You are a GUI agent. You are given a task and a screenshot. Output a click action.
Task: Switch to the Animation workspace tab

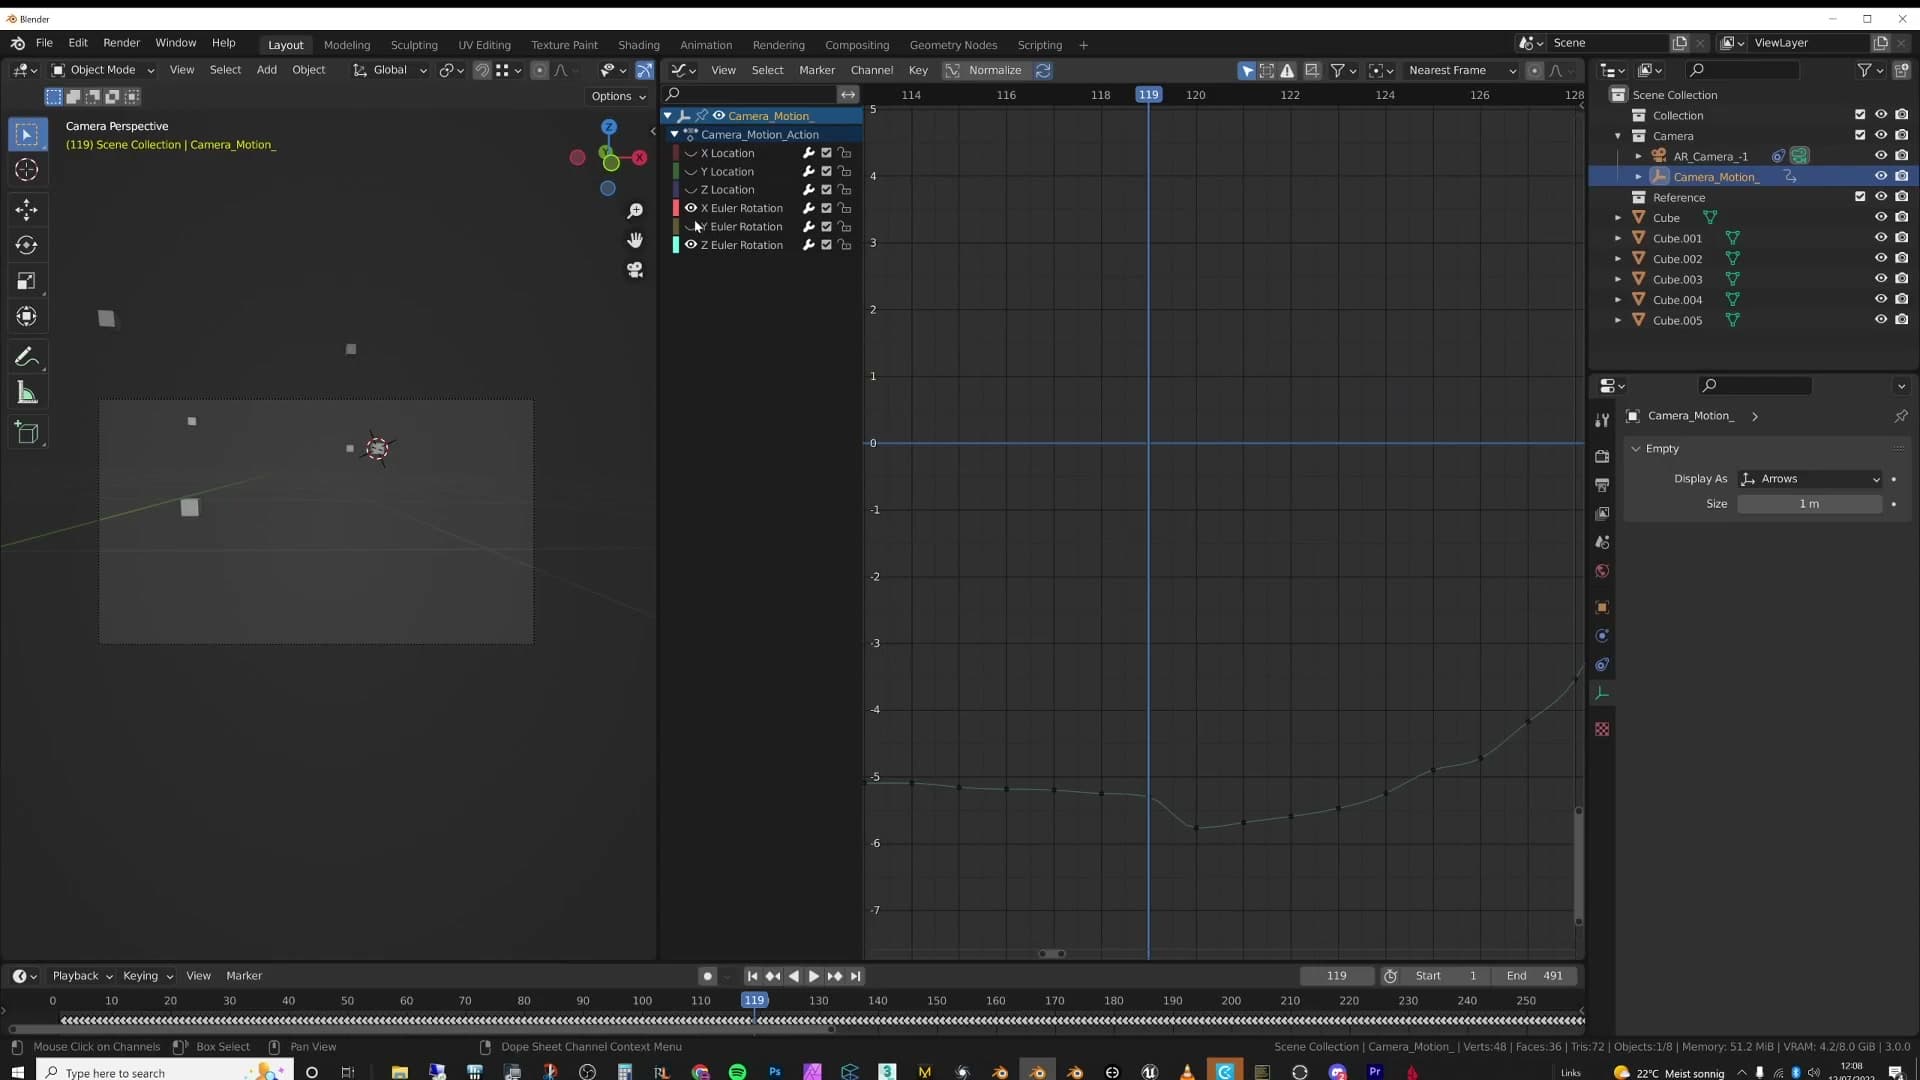pyautogui.click(x=706, y=45)
